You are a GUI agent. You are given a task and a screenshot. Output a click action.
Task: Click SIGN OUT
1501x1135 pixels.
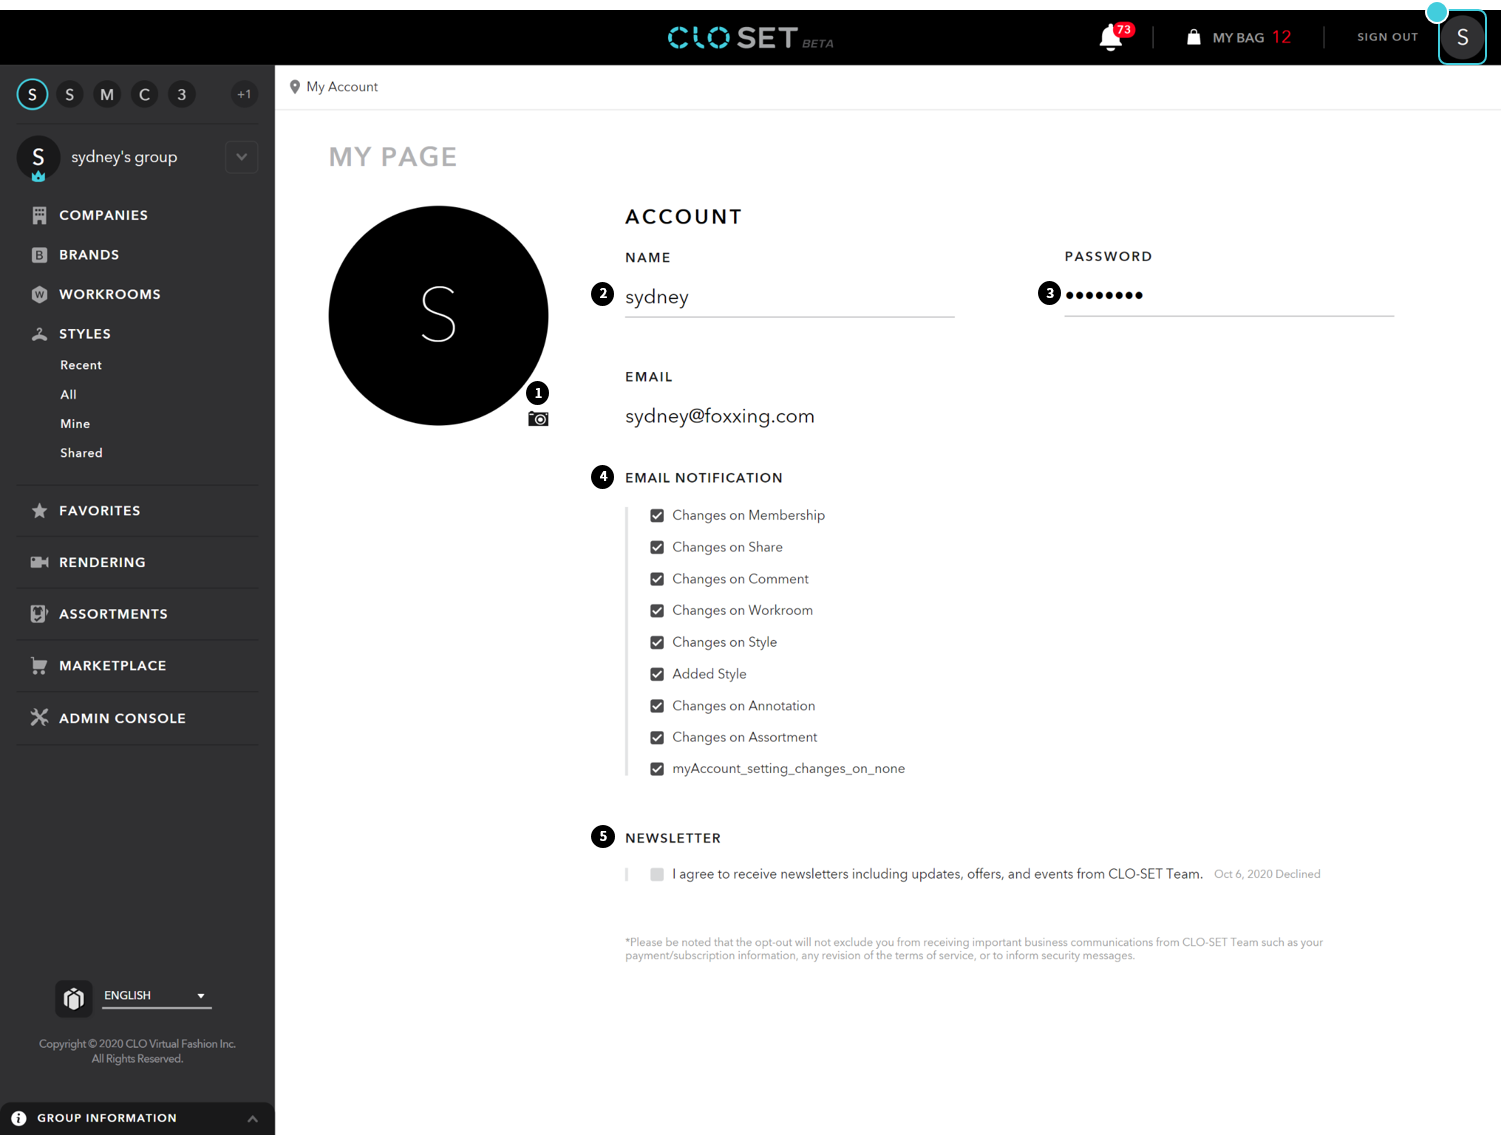1387,37
